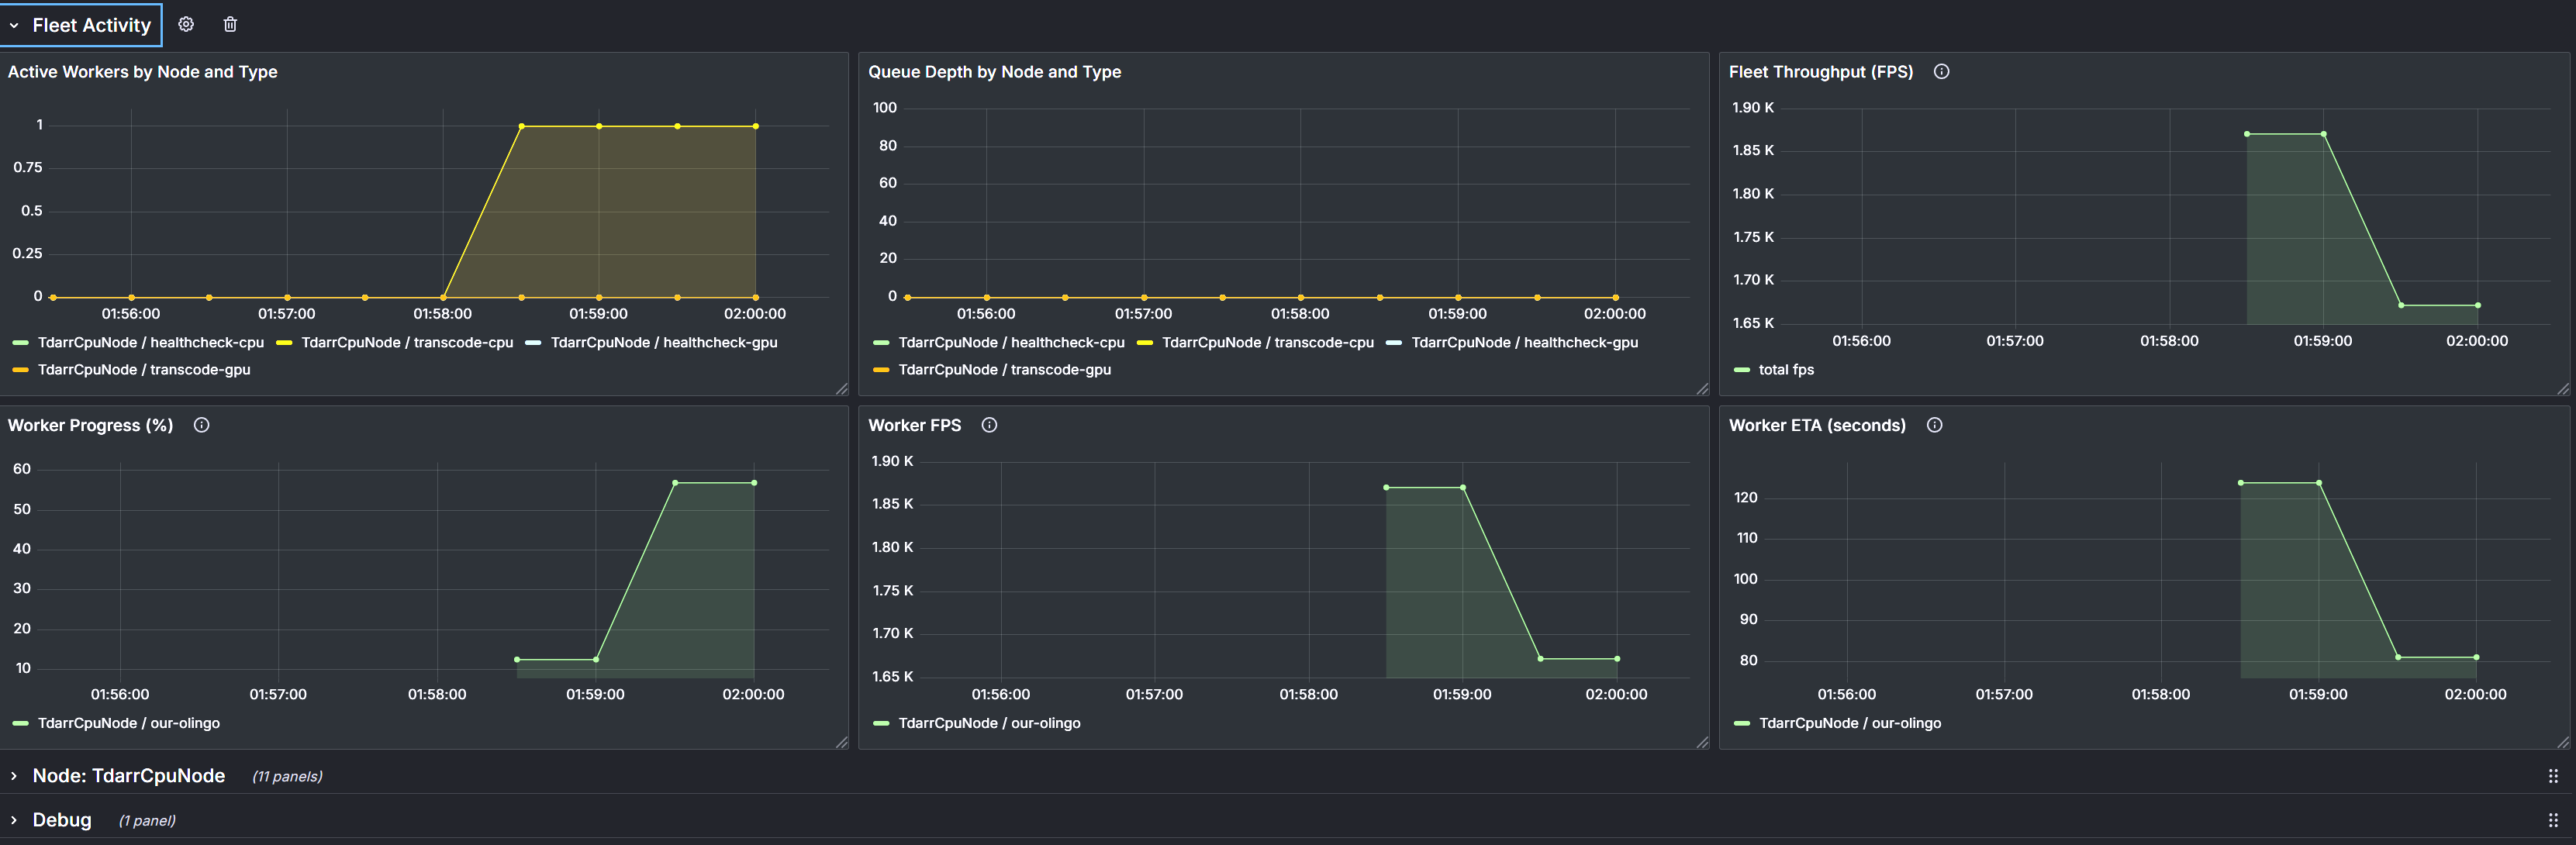Collapse the Fleet Activity row
This screenshot has height=845, width=2576.
81,25
